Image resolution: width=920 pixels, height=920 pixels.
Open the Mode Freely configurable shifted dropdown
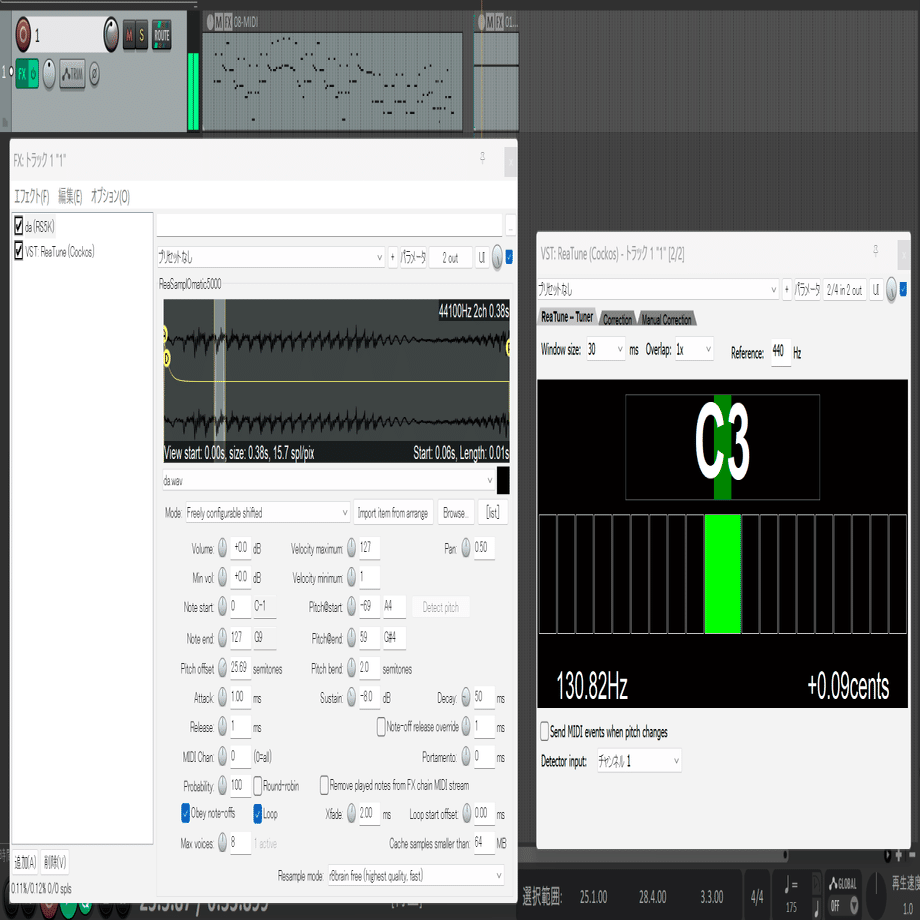tap(268, 513)
